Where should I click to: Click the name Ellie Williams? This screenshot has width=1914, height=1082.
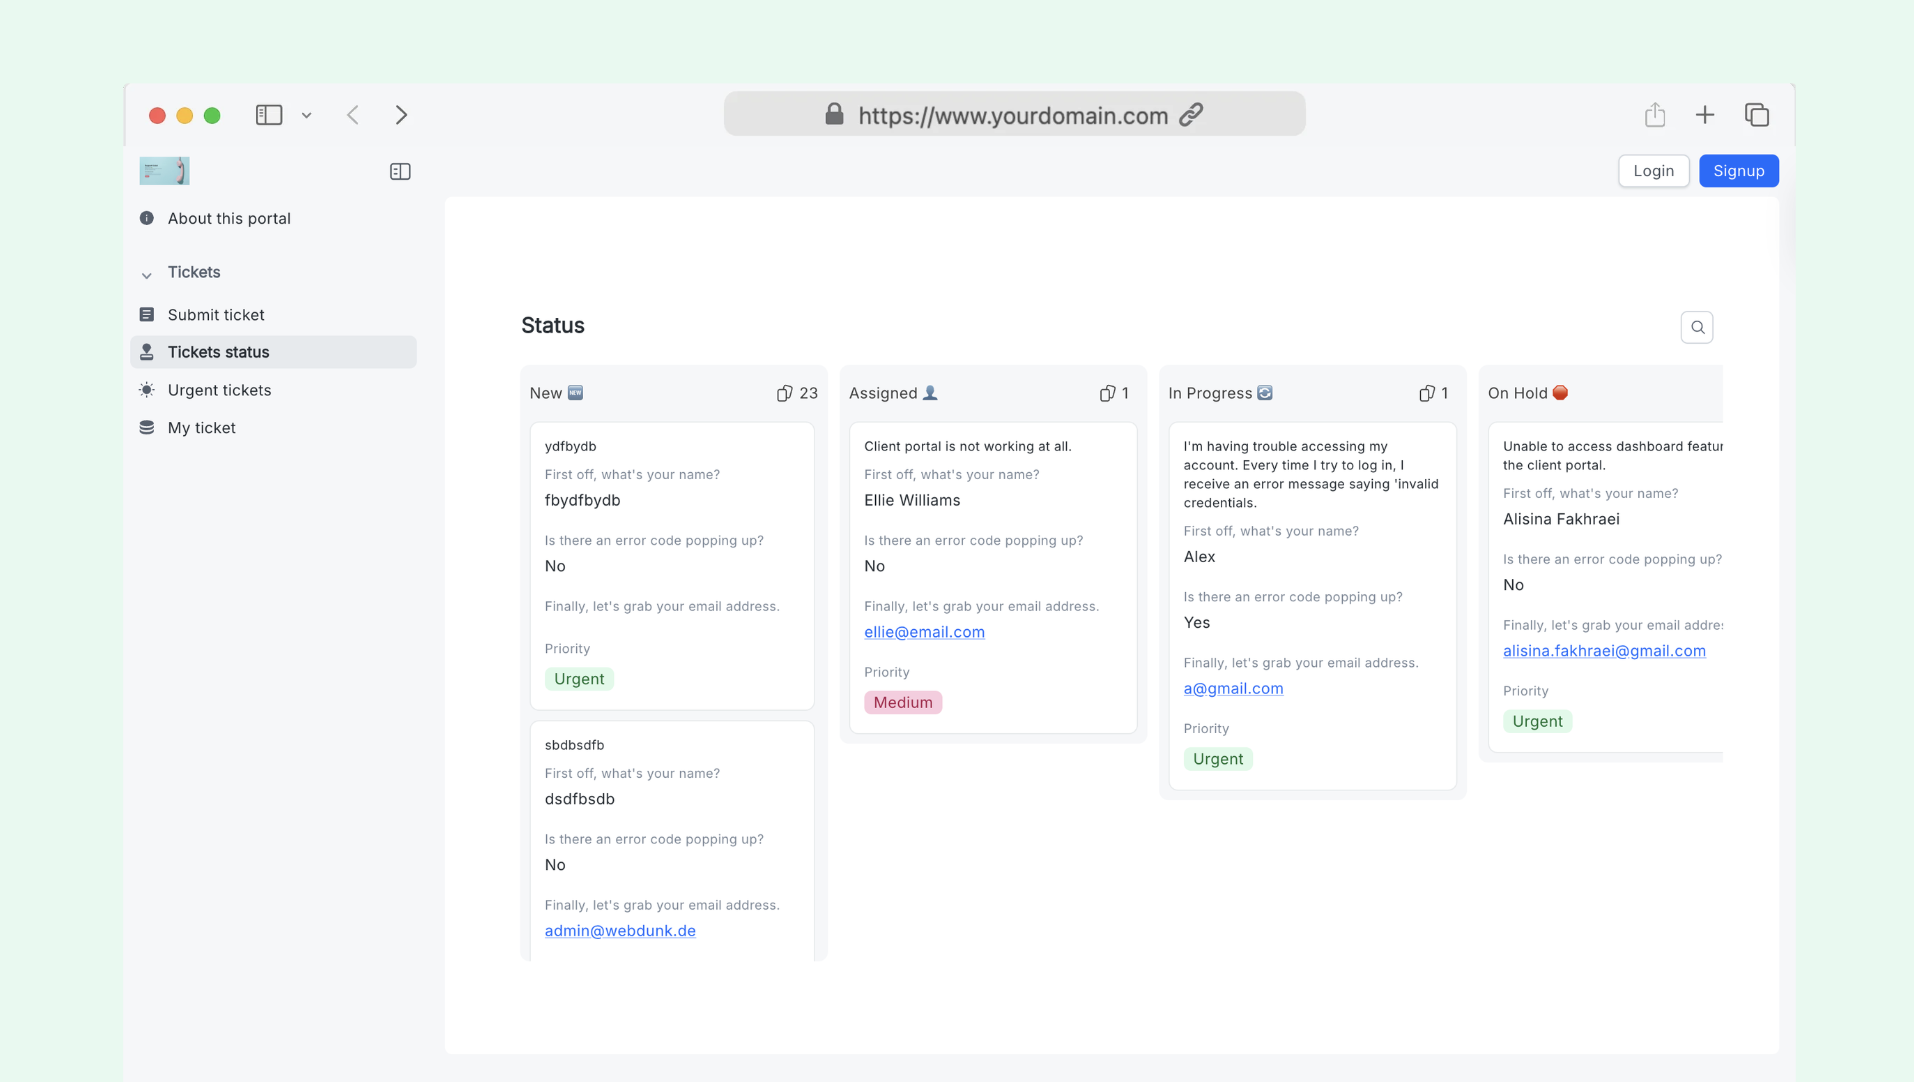tap(912, 501)
